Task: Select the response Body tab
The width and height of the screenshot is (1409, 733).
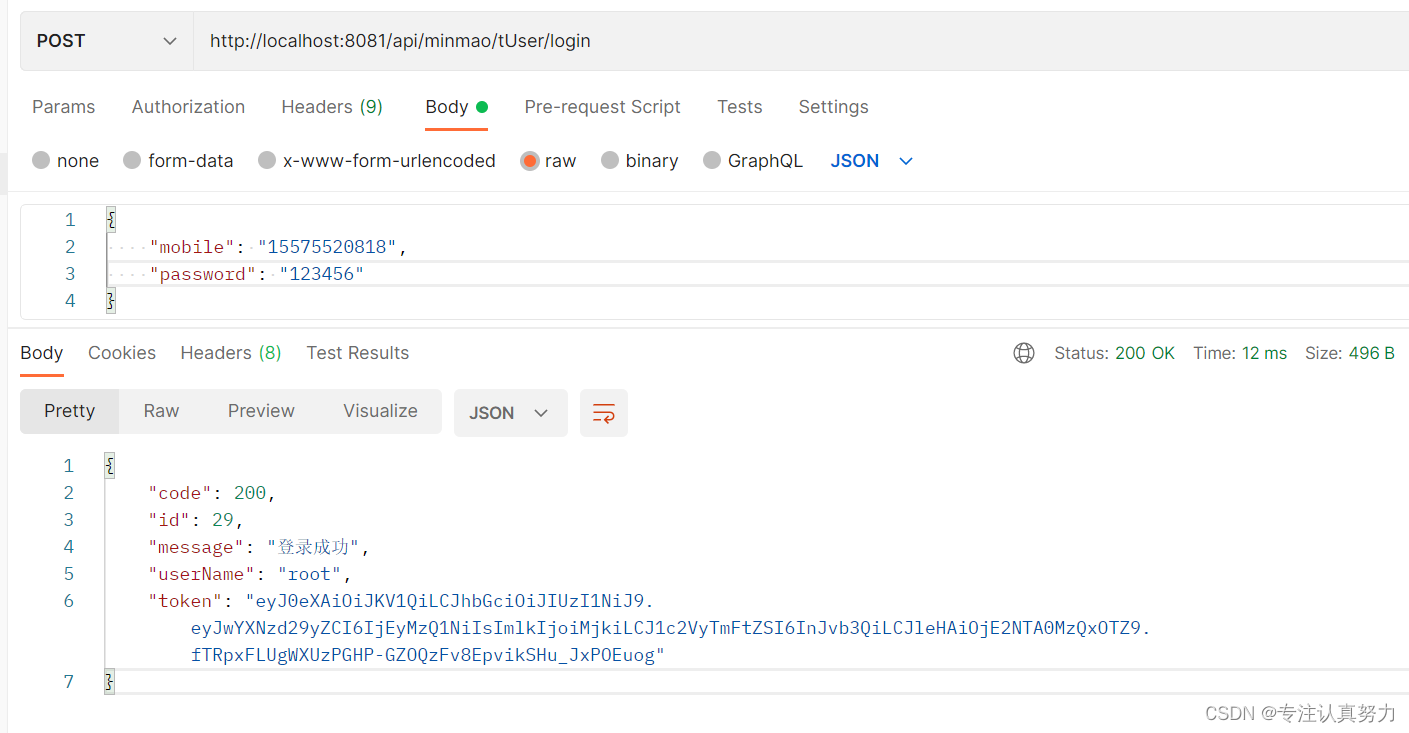Action: coord(42,353)
